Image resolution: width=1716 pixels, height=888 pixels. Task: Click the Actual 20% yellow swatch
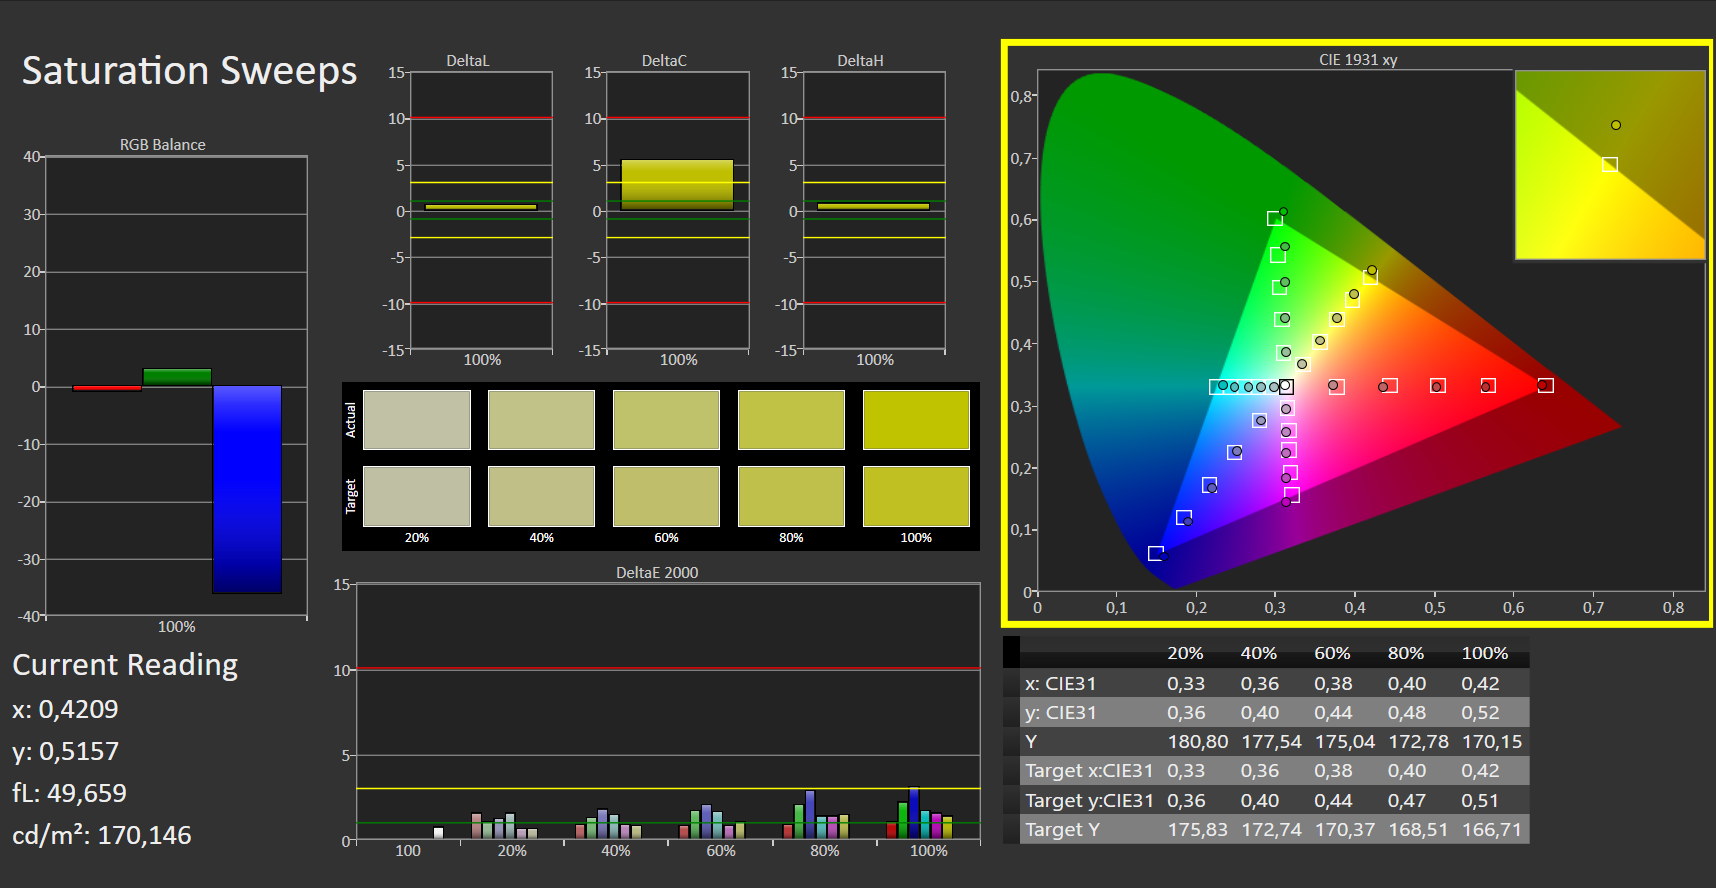417,420
